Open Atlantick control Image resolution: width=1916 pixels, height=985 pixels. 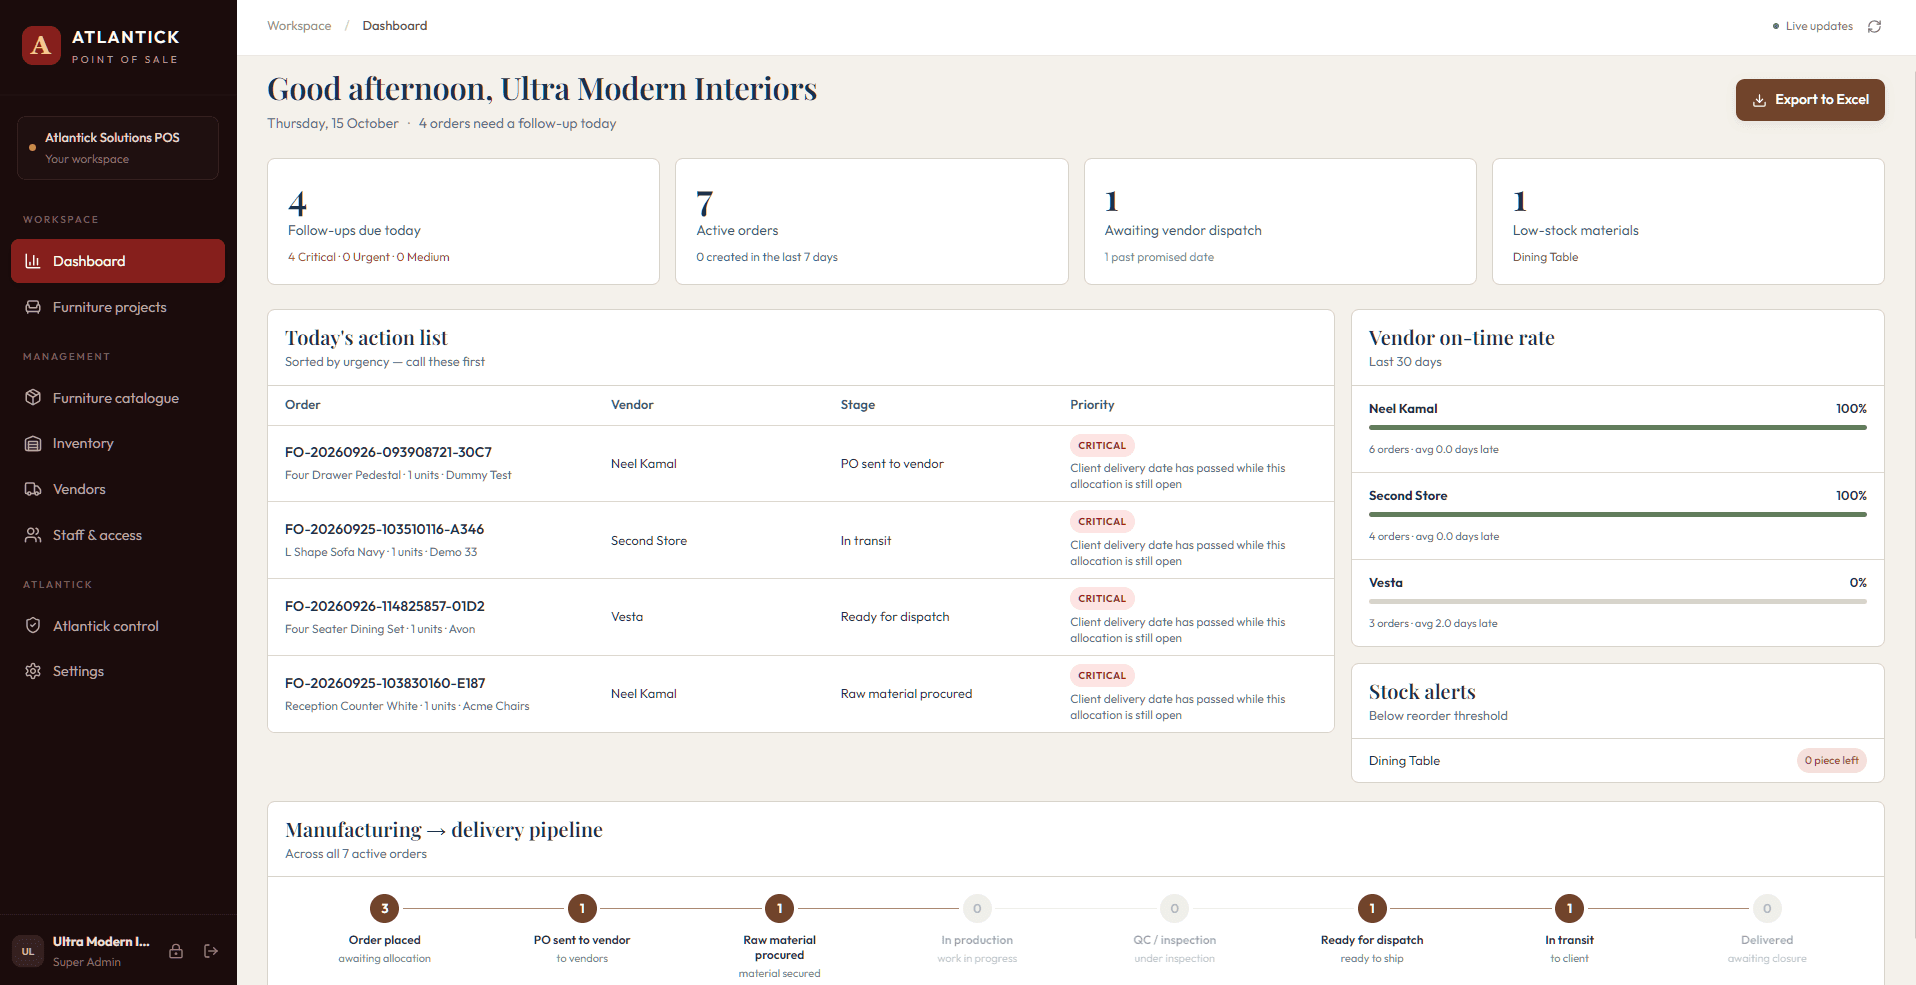click(118, 626)
